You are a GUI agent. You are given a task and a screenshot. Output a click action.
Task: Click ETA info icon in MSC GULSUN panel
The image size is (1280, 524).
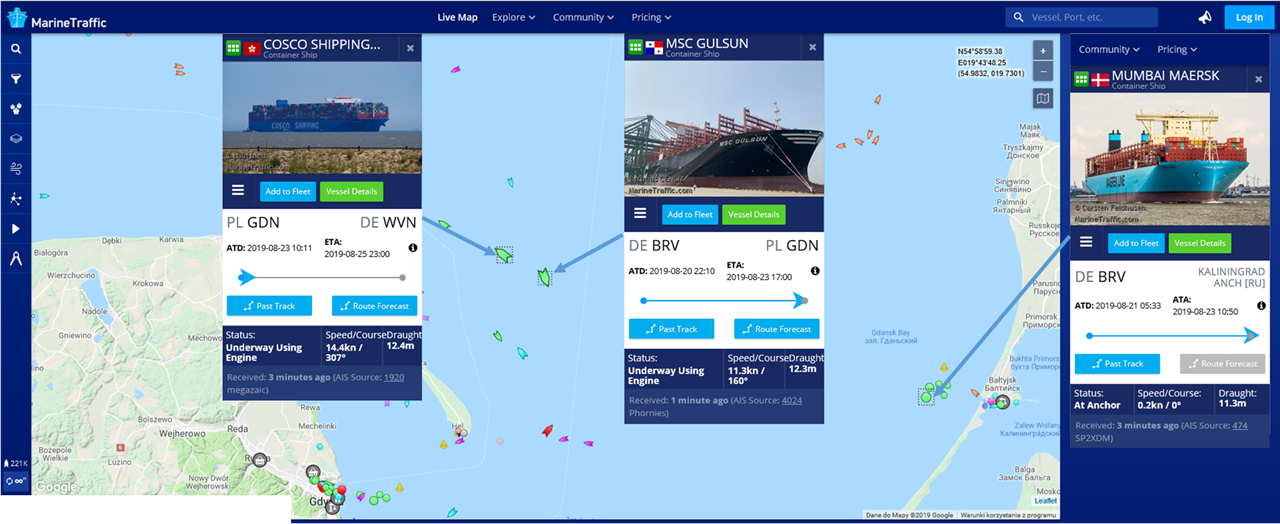(815, 271)
